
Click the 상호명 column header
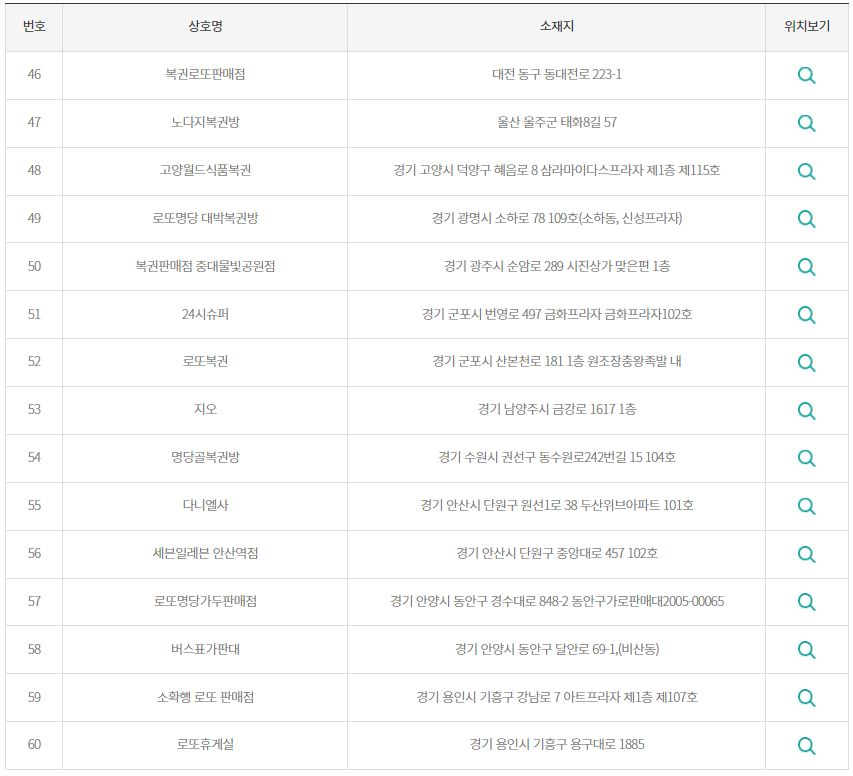click(x=205, y=26)
